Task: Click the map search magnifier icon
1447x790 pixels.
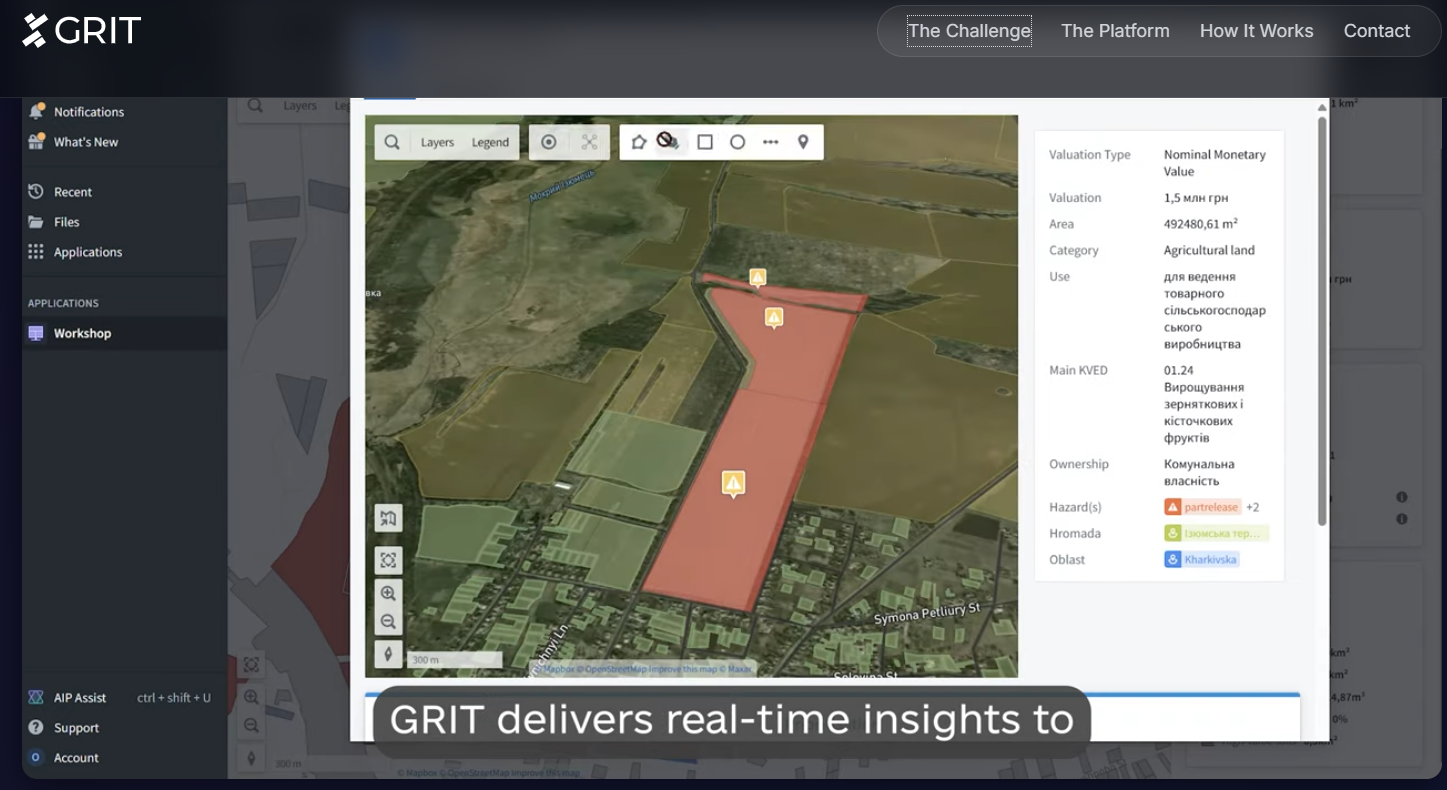Action: click(392, 142)
